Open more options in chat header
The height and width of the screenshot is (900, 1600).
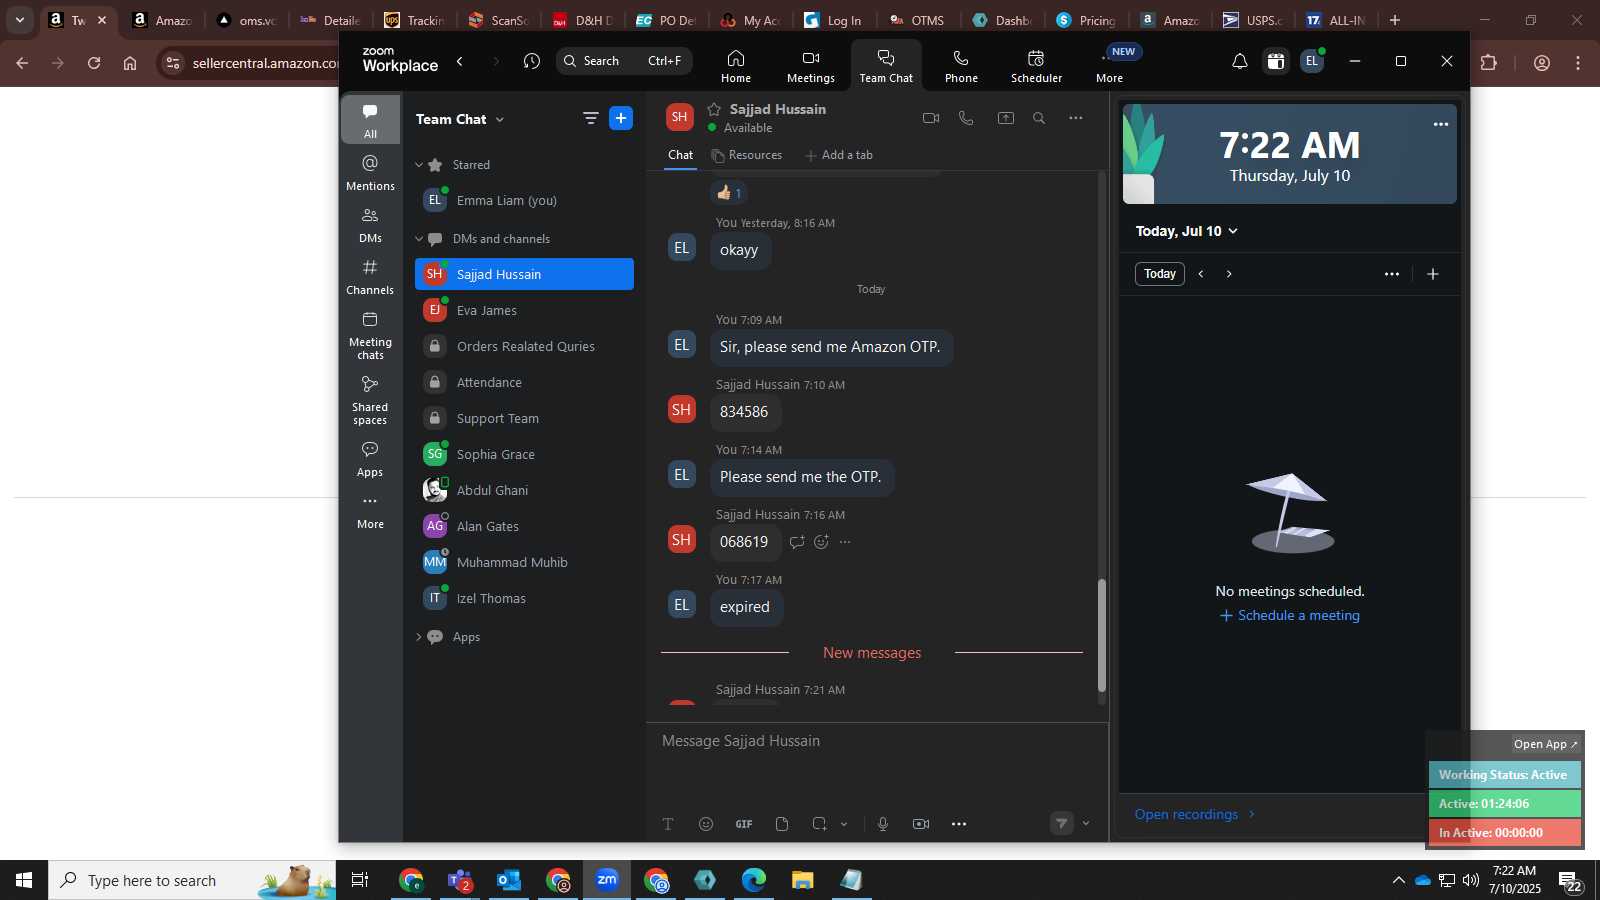(1076, 118)
